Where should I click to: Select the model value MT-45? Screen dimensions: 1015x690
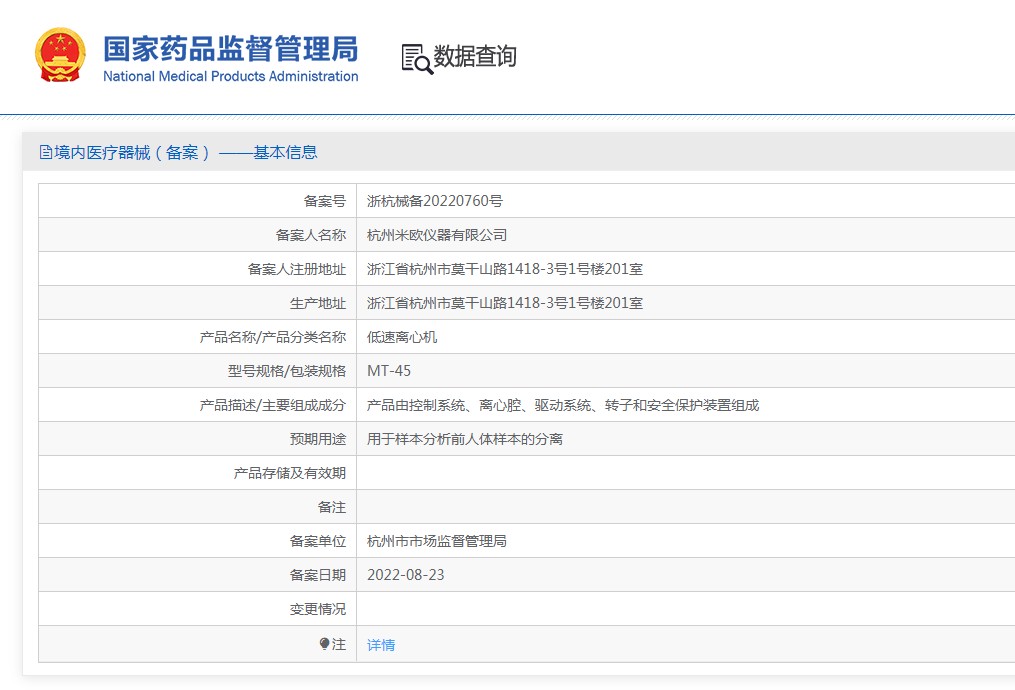389,371
